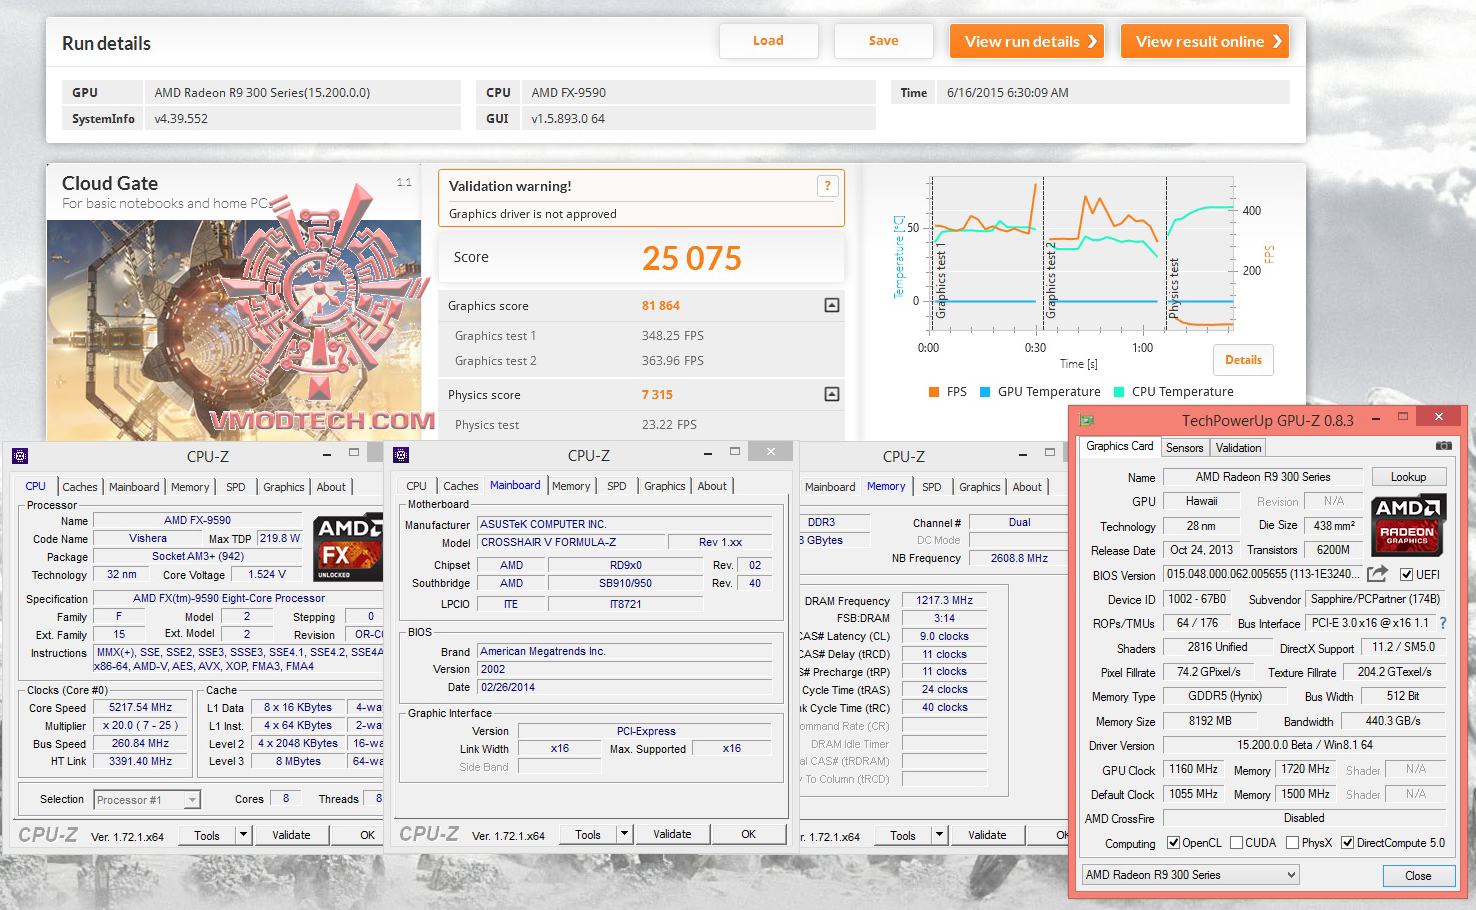This screenshot has height=910, width=1476.
Task: Click Validate in the leftmost CPU-Z window
Action: pos(291,835)
